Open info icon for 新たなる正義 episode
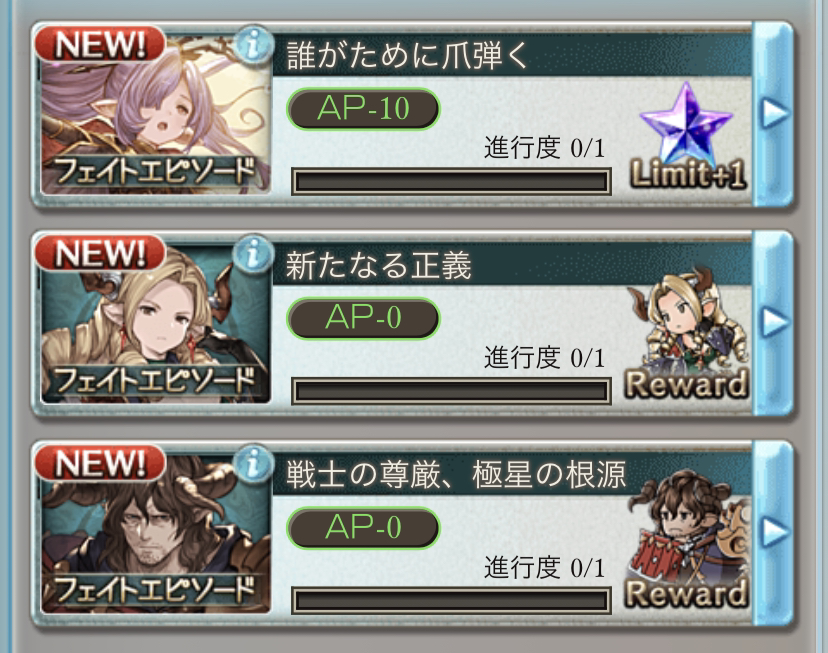 click(253, 253)
